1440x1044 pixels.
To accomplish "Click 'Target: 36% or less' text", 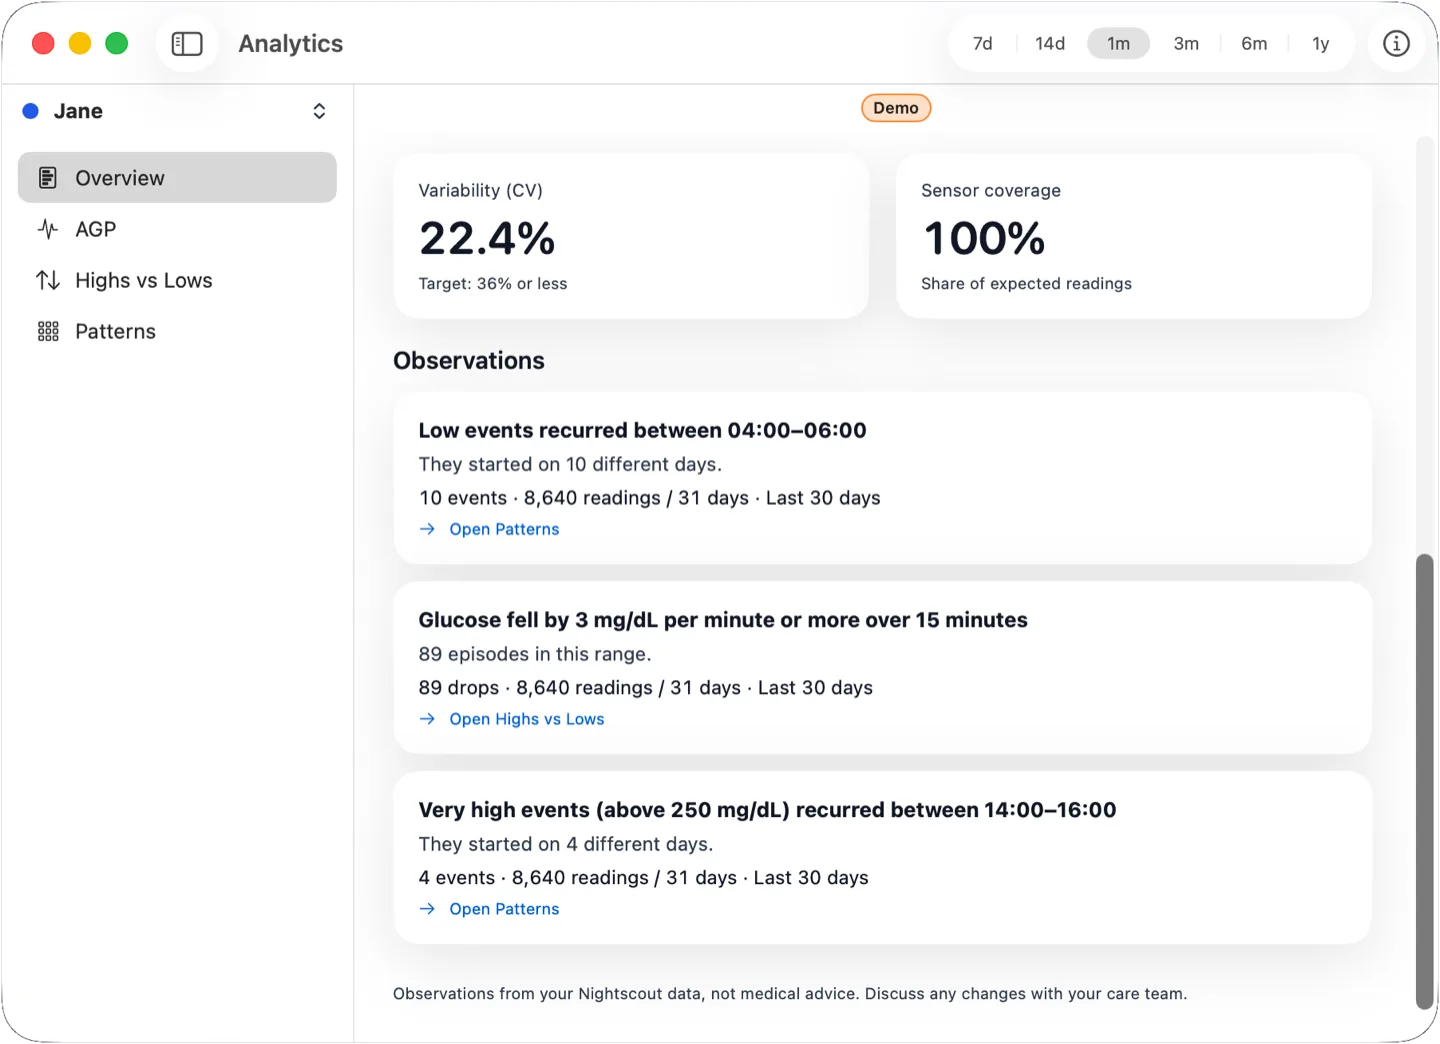I will [x=493, y=284].
